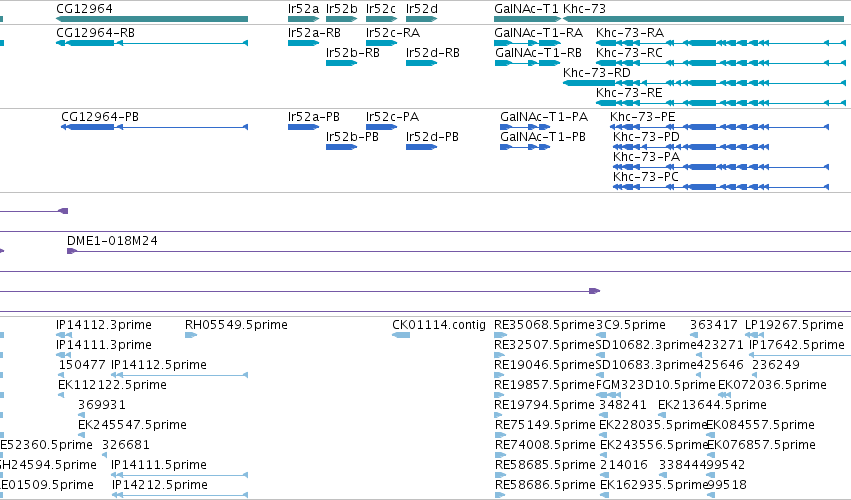The image size is (851, 500).
Task: Open EST IP14112.5prime
Action: click(x=158, y=365)
